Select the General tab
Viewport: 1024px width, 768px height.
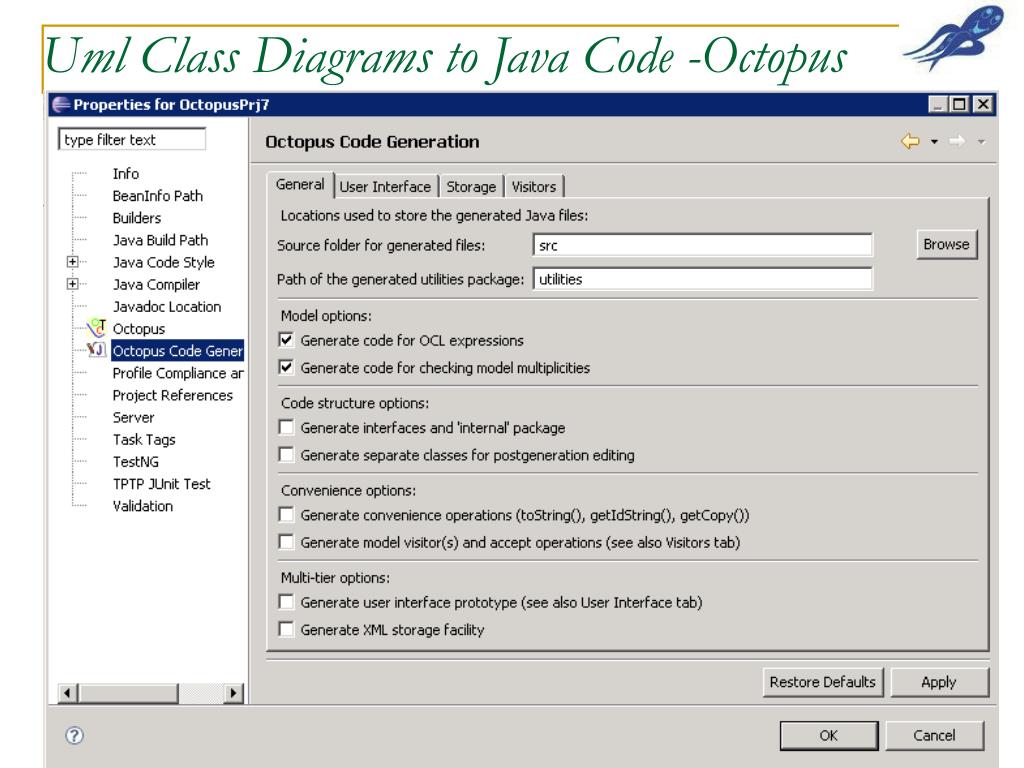pyautogui.click(x=300, y=185)
